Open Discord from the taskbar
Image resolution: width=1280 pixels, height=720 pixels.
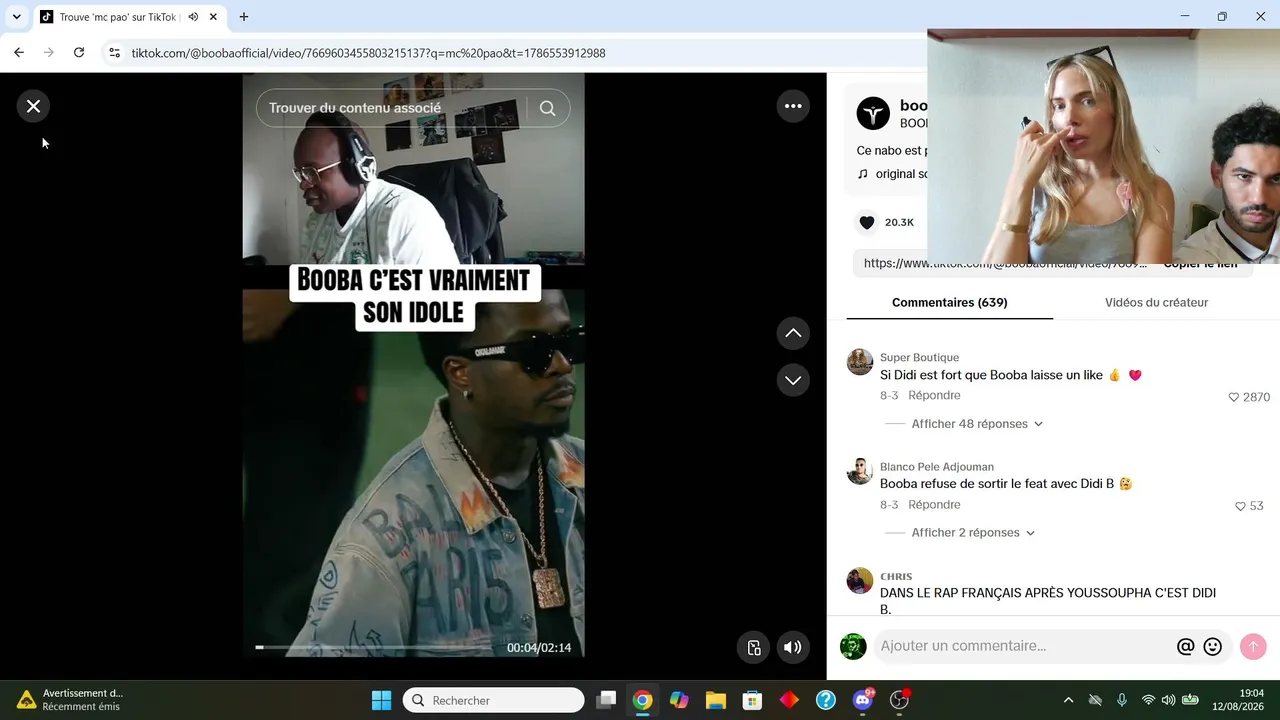[864, 700]
